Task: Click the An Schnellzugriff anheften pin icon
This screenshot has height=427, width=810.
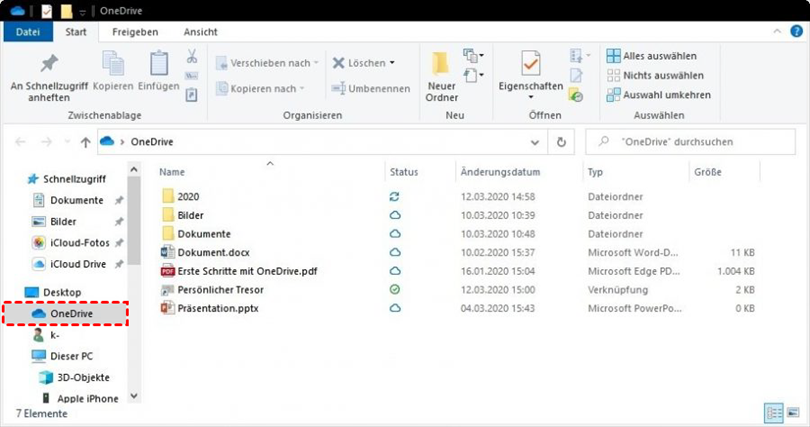Action: (48, 64)
